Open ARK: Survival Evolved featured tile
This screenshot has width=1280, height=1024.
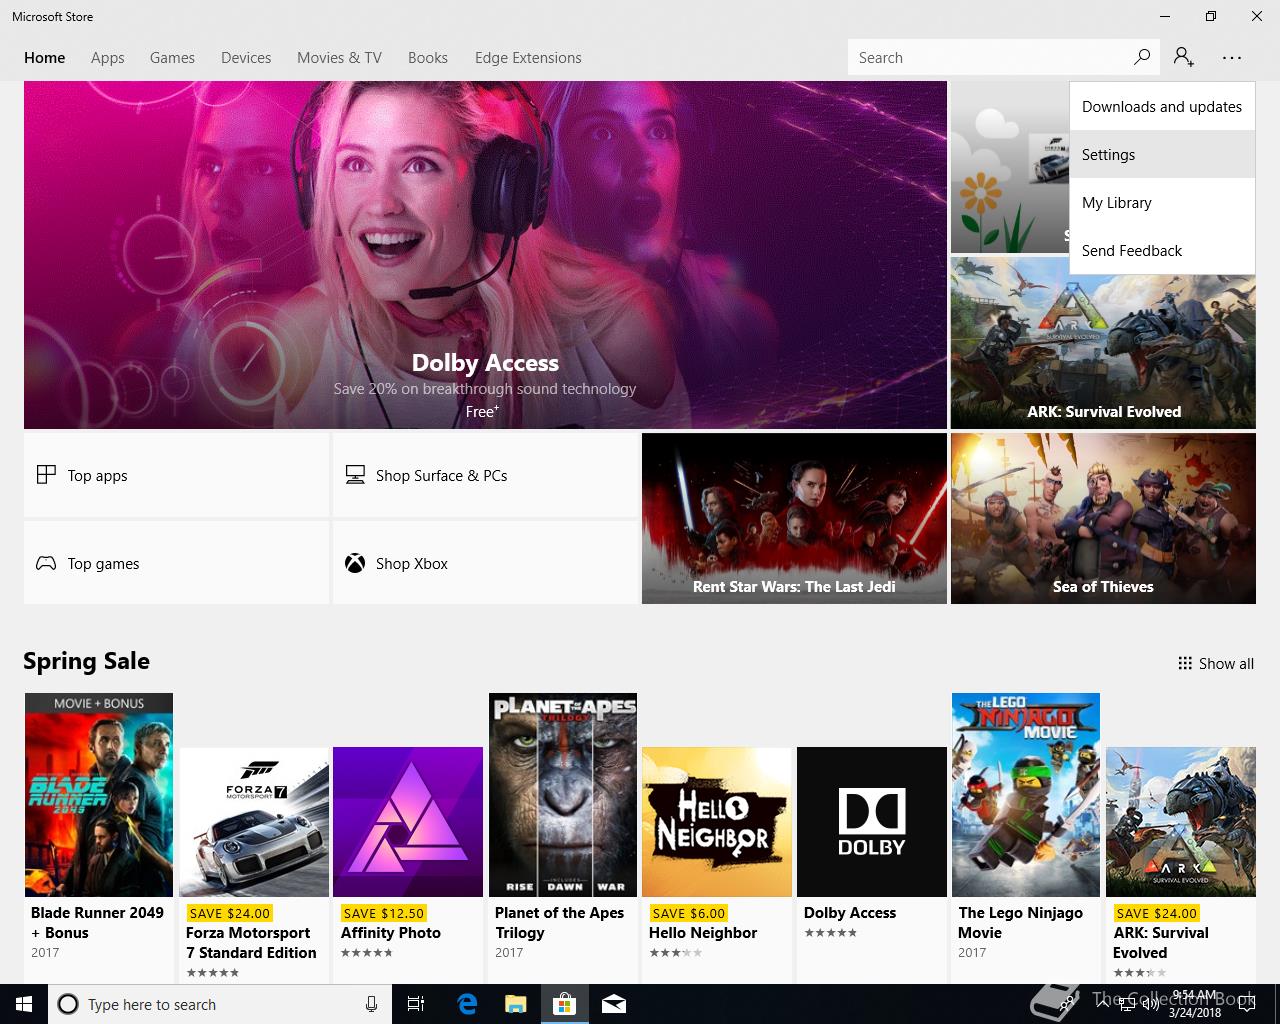pos(1103,343)
